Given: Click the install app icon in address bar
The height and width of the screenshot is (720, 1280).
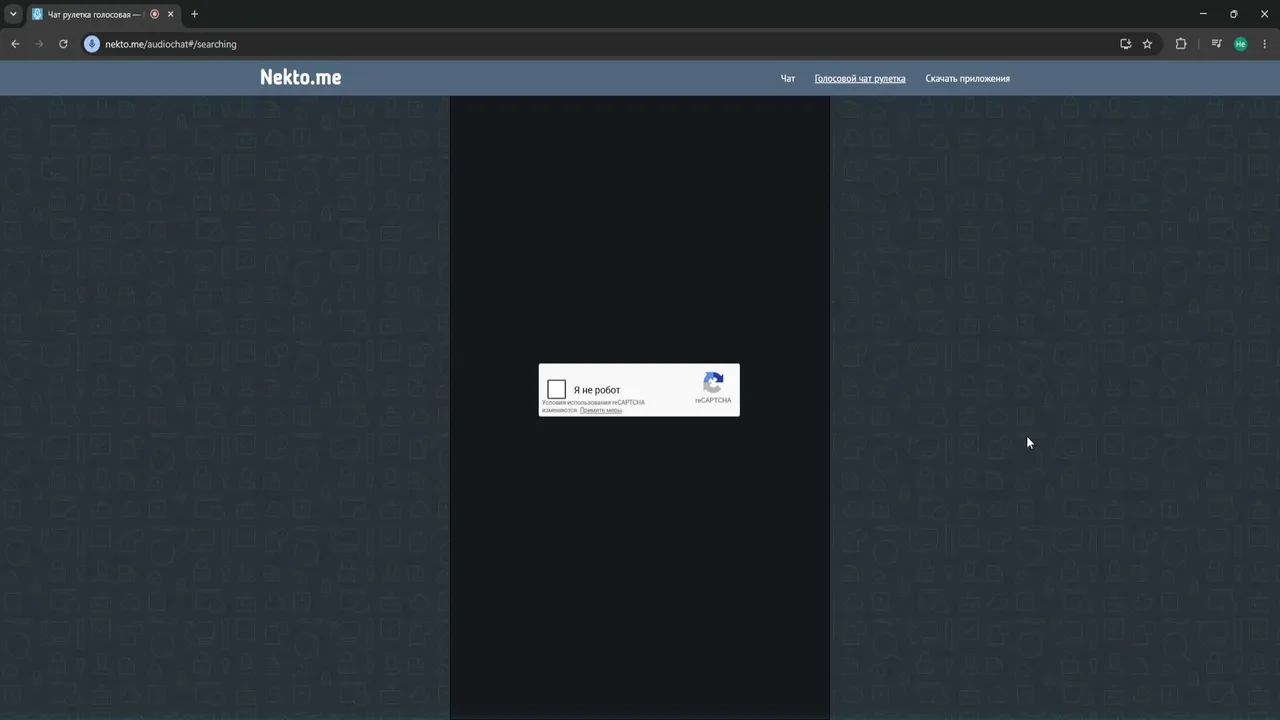Looking at the screenshot, I should [x=1126, y=44].
